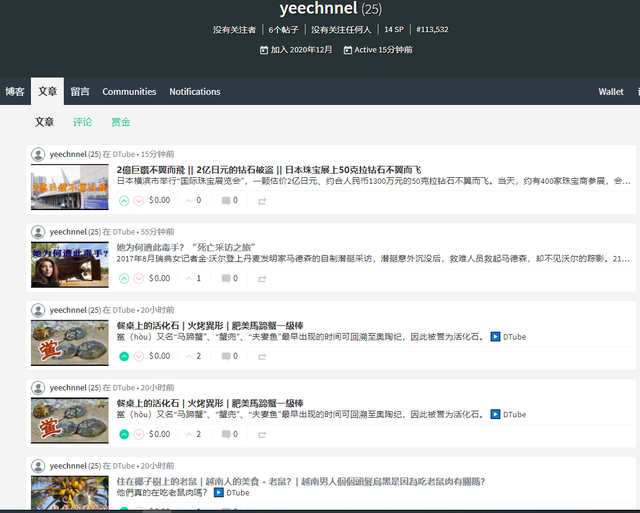Viewport: 640px width, 513px height.
Task: Click the calendar icon beside 加入 2020年12月
Action: (264, 50)
